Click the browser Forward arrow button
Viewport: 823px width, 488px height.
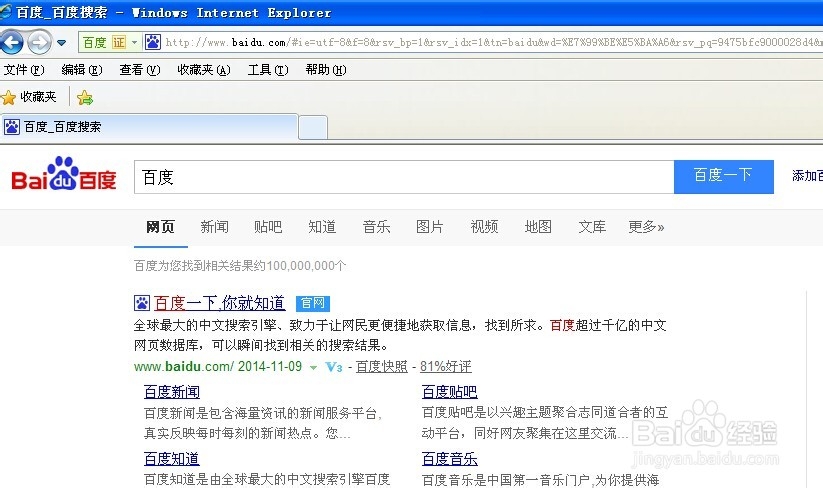pyautogui.click(x=39, y=43)
